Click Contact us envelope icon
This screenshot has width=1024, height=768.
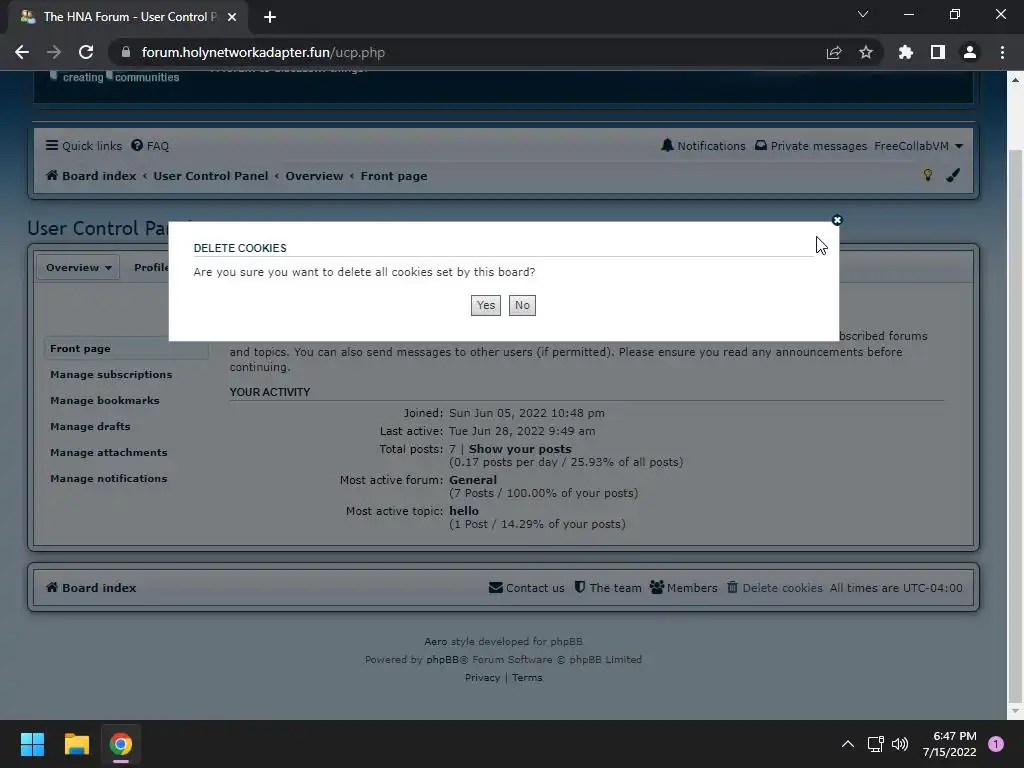(x=496, y=588)
